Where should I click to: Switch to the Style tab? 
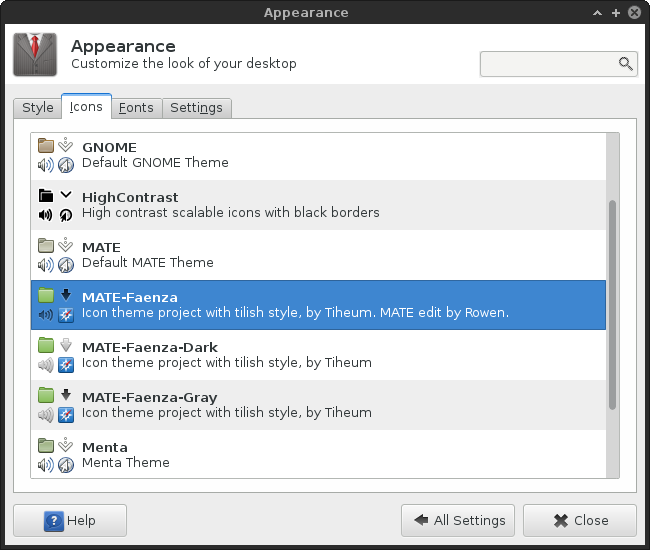(38, 108)
